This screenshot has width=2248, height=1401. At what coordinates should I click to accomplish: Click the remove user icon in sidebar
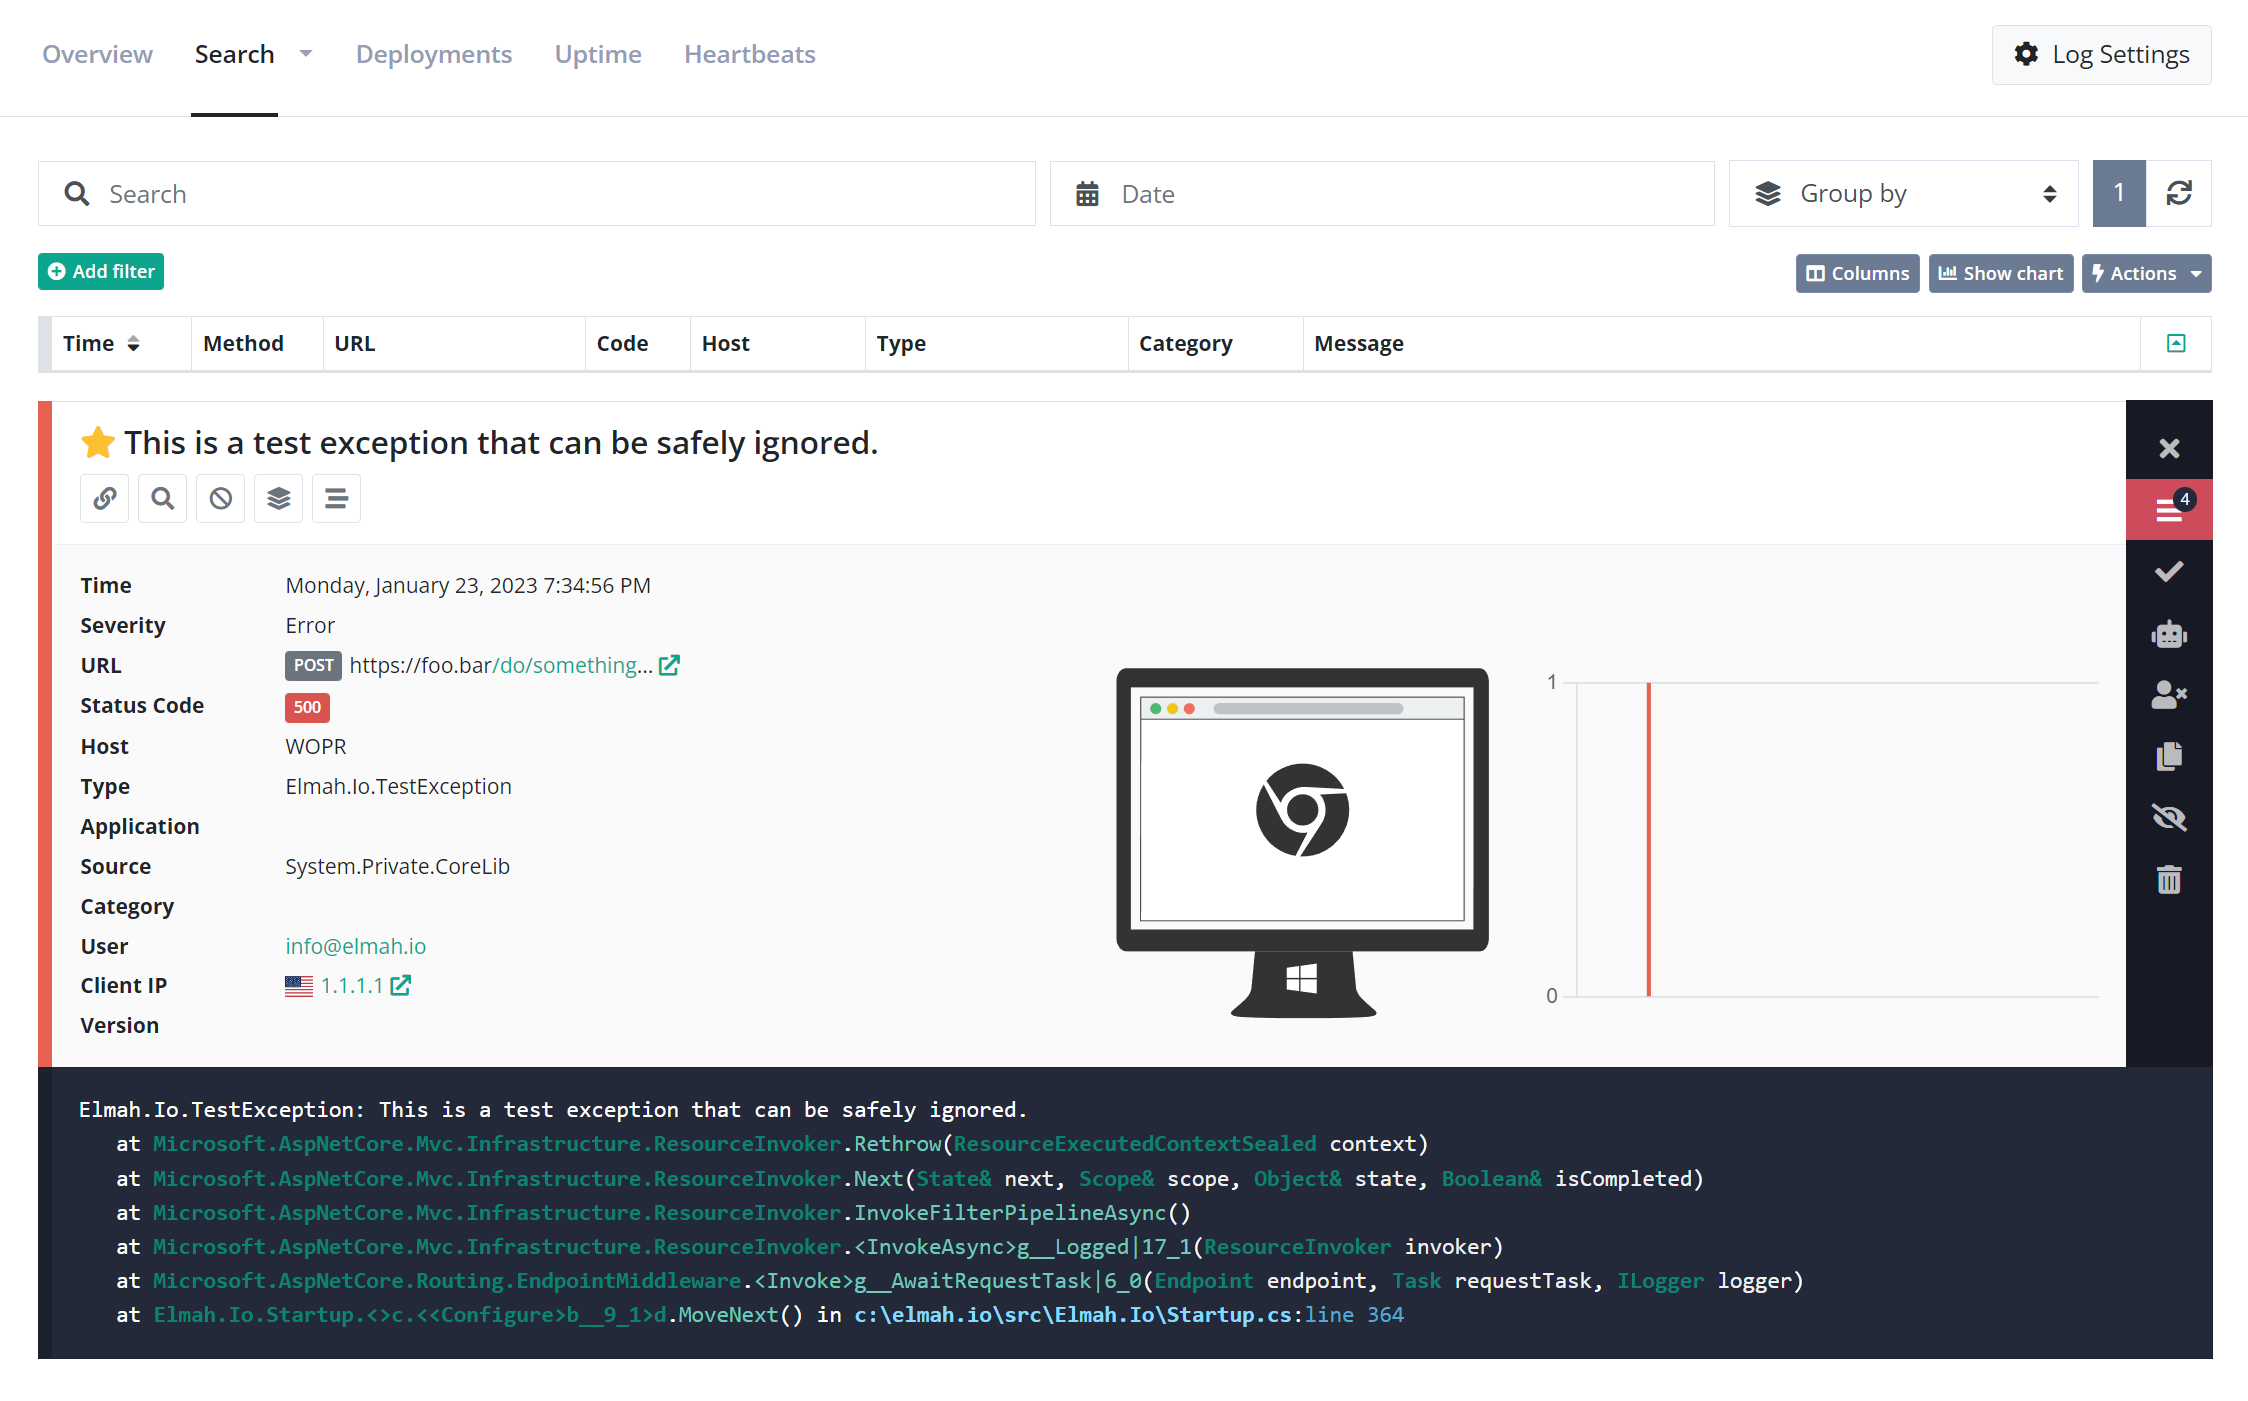(x=2168, y=694)
